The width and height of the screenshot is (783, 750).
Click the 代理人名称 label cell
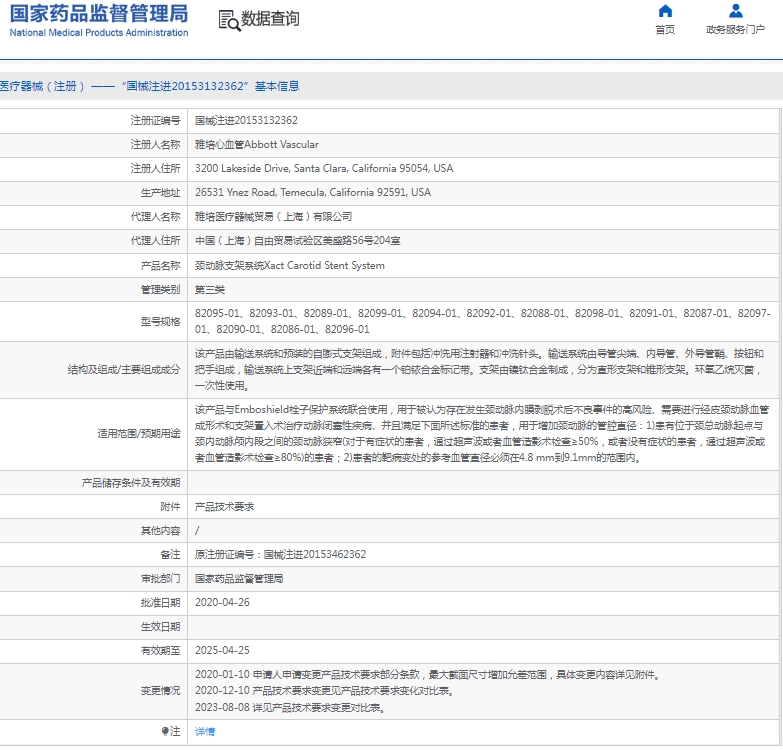[x=93, y=217]
